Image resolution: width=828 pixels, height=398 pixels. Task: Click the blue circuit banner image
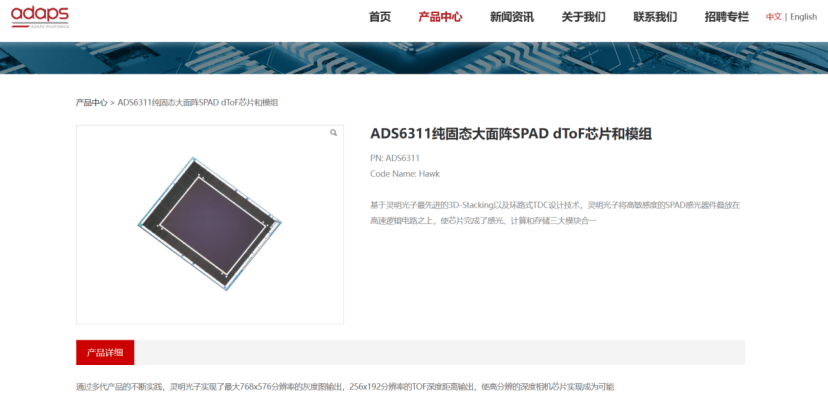pos(414,58)
